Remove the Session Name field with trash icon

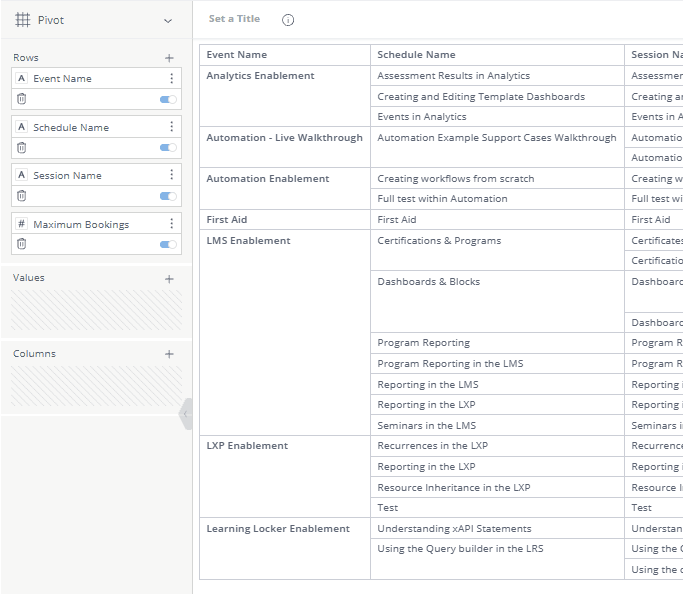(21, 196)
